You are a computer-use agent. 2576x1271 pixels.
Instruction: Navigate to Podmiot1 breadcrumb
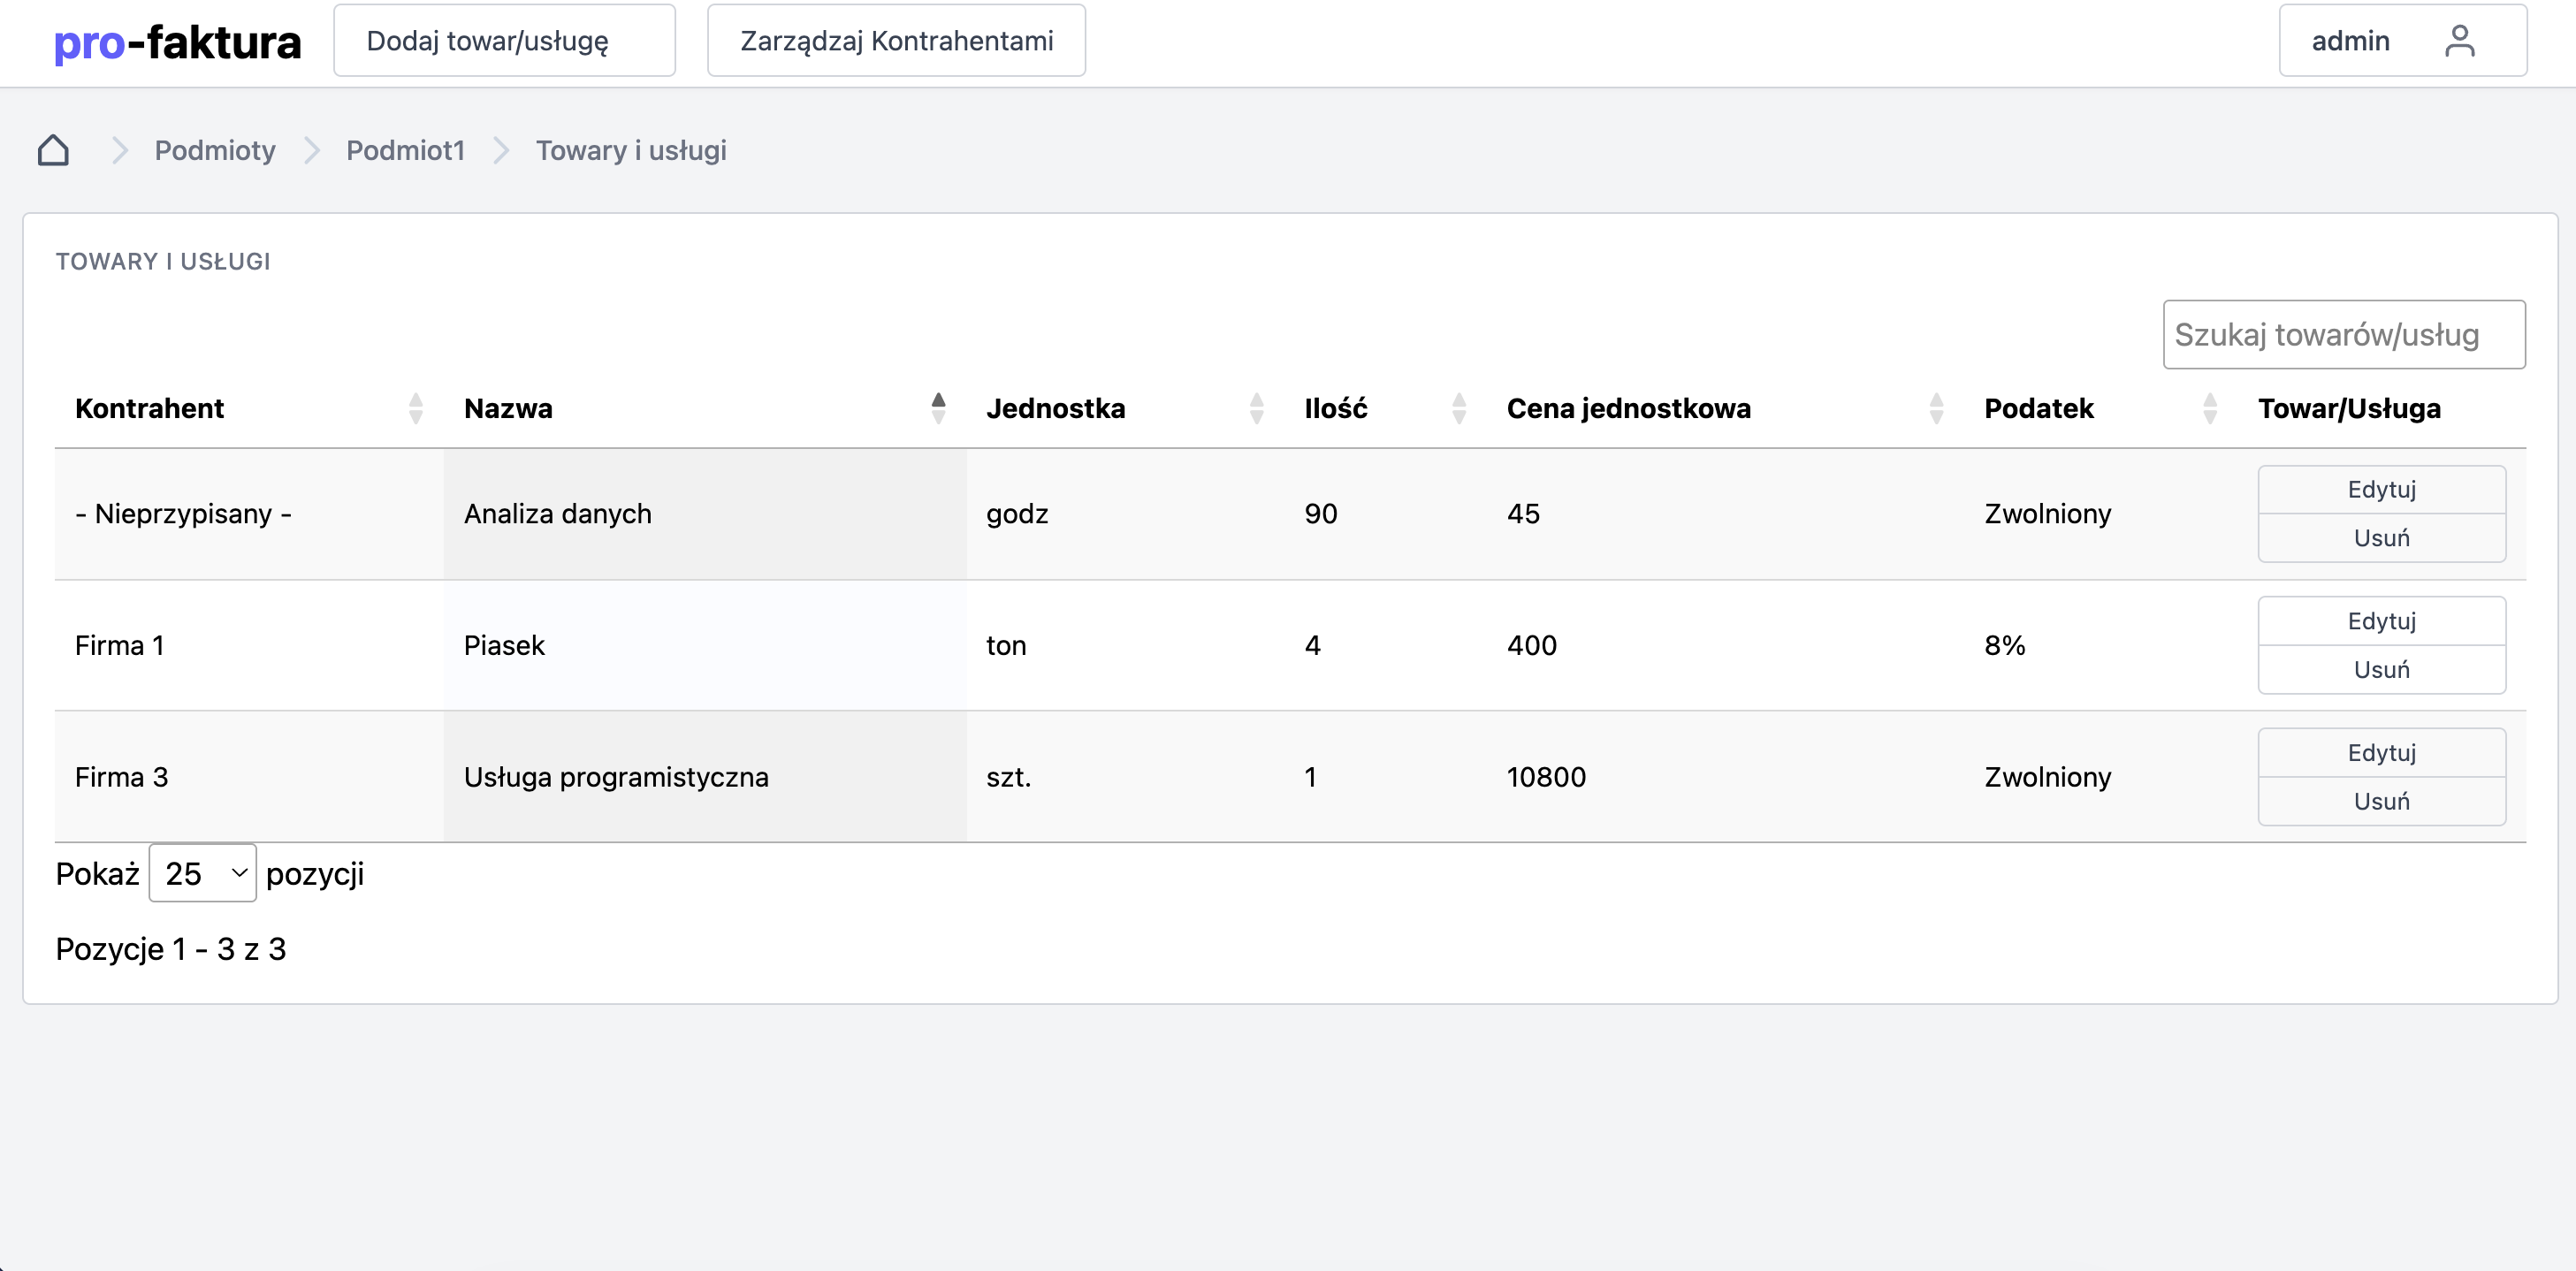coord(405,150)
